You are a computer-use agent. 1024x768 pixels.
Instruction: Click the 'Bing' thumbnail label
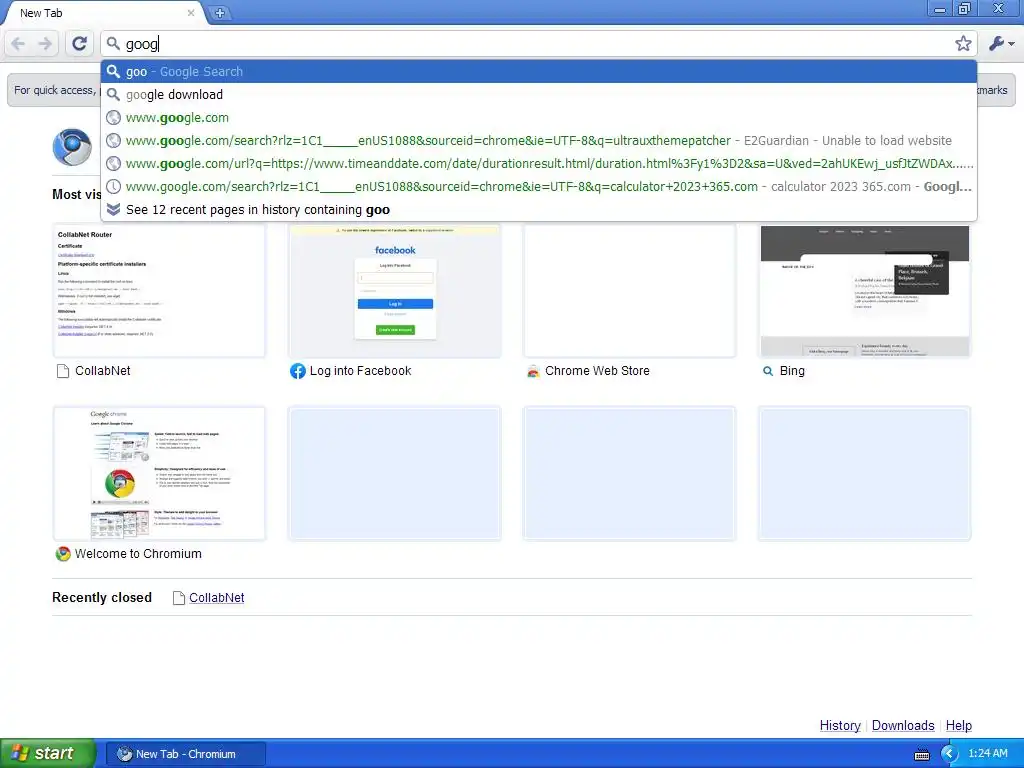coord(792,371)
